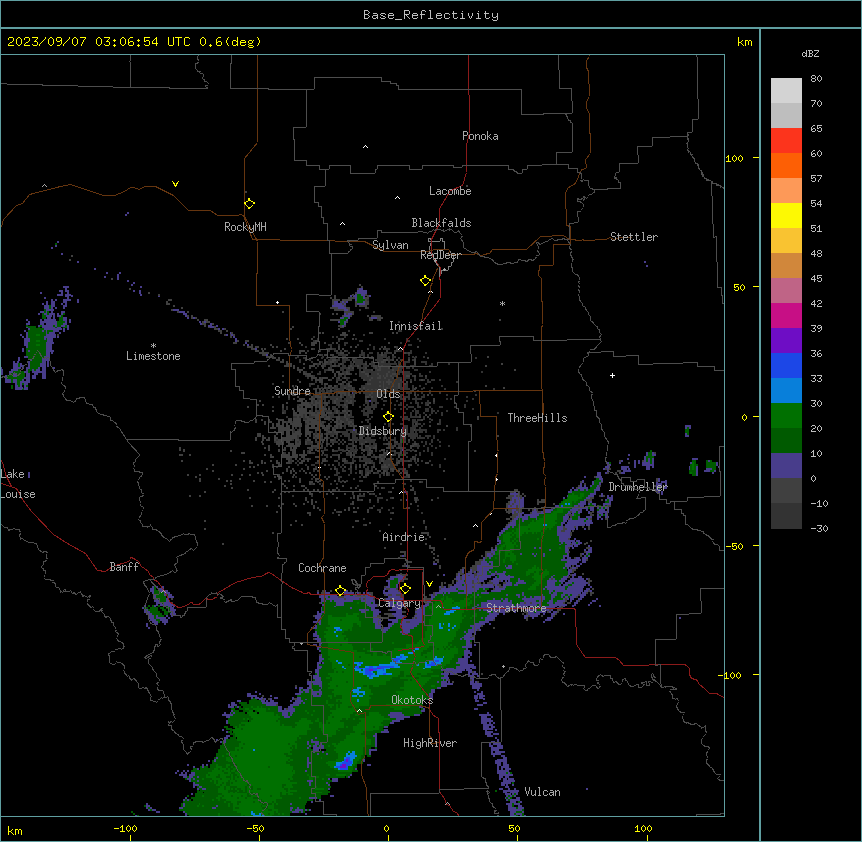The image size is (862, 842).
Task: Click the orange 57-60 dBZ legend swatch
Action: [786, 166]
